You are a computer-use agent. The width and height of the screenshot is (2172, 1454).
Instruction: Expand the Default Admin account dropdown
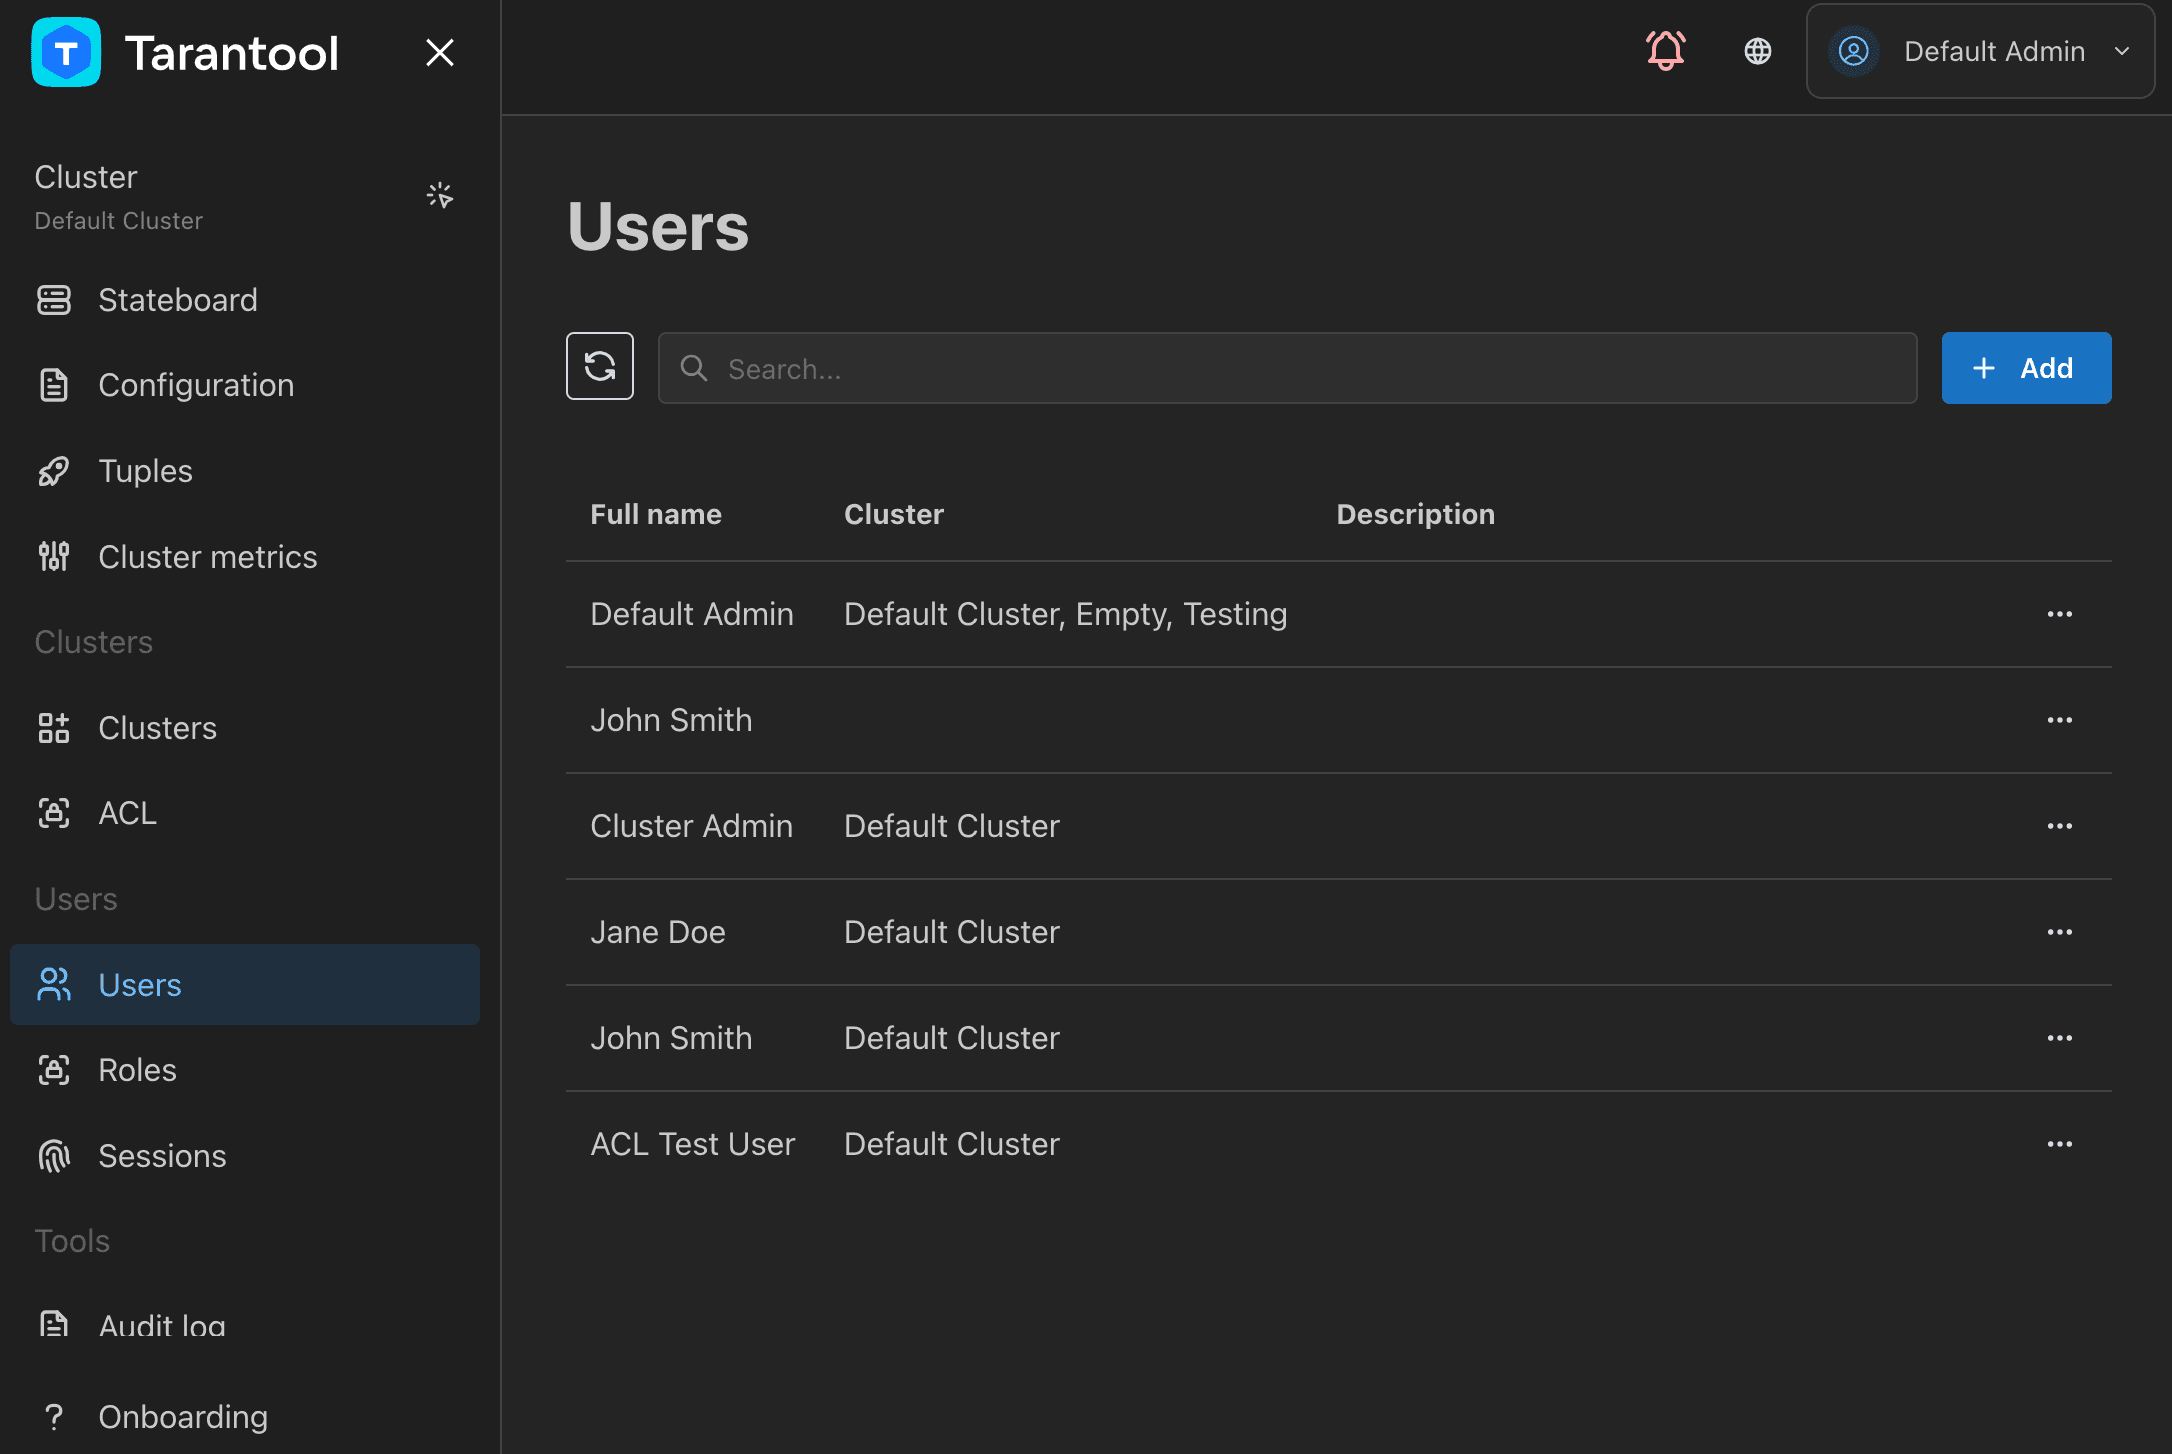coord(1980,51)
